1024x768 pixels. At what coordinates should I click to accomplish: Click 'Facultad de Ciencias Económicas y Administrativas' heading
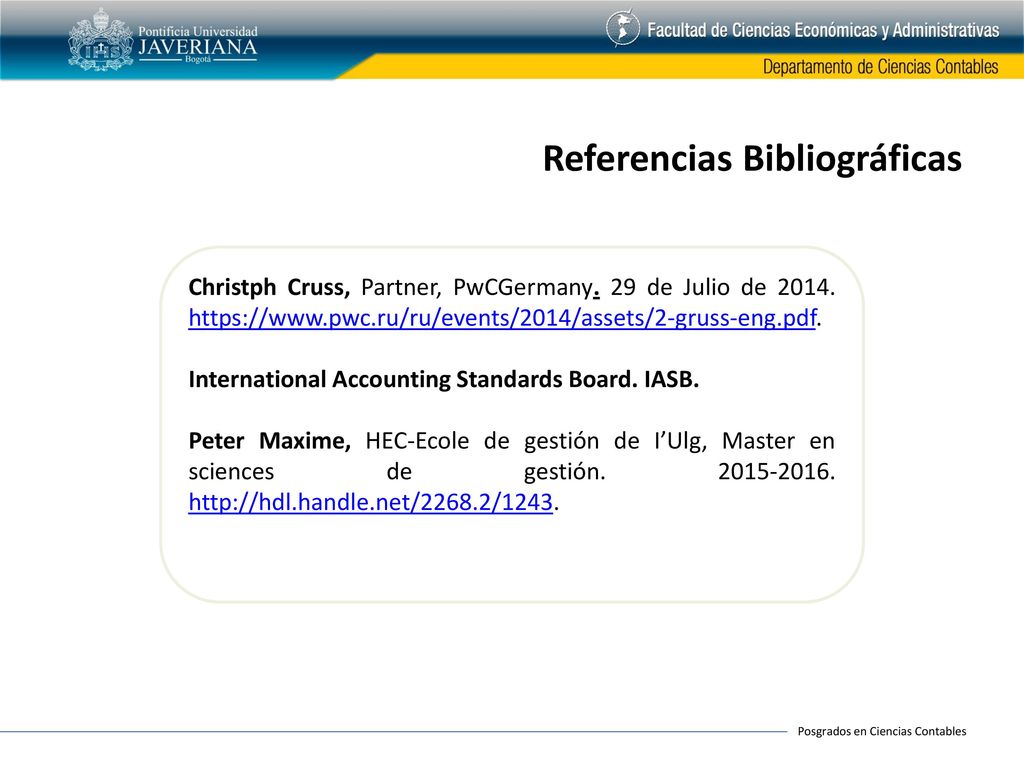823,30
